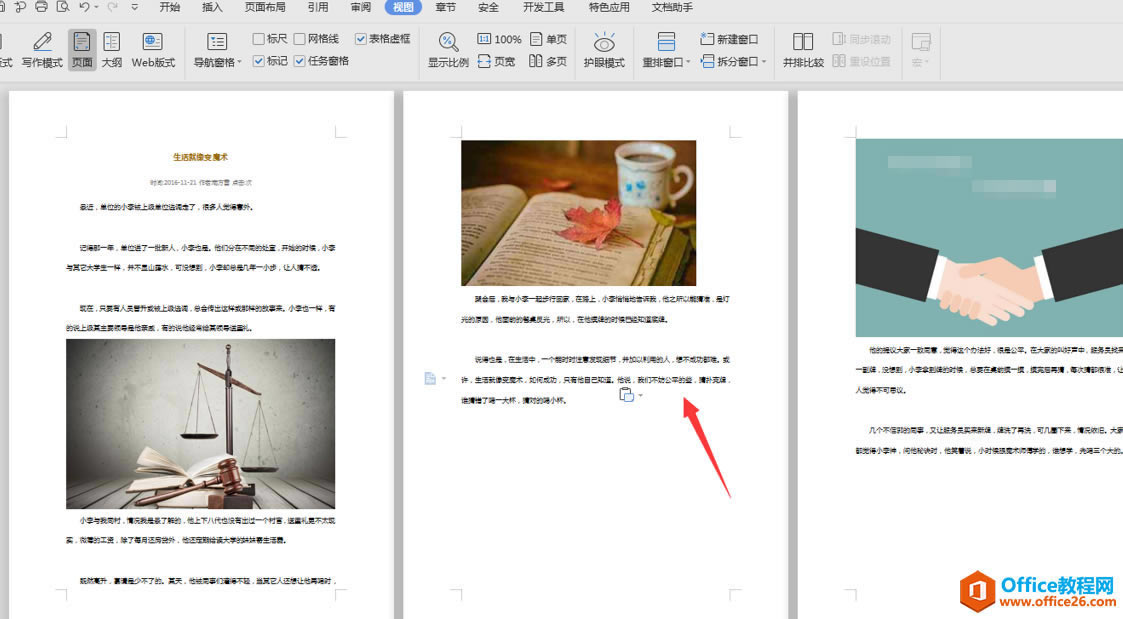Select the scales of justice image

tap(201, 424)
